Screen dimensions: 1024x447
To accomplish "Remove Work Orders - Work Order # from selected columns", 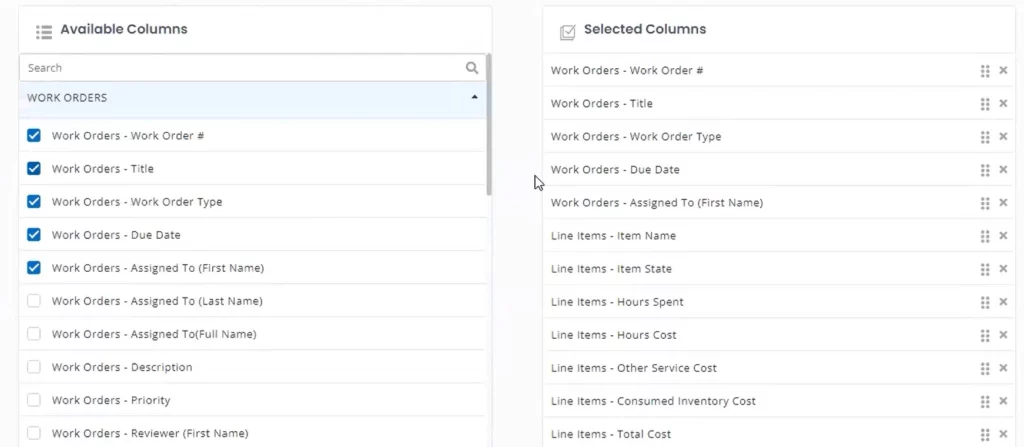I will 1003,71.
